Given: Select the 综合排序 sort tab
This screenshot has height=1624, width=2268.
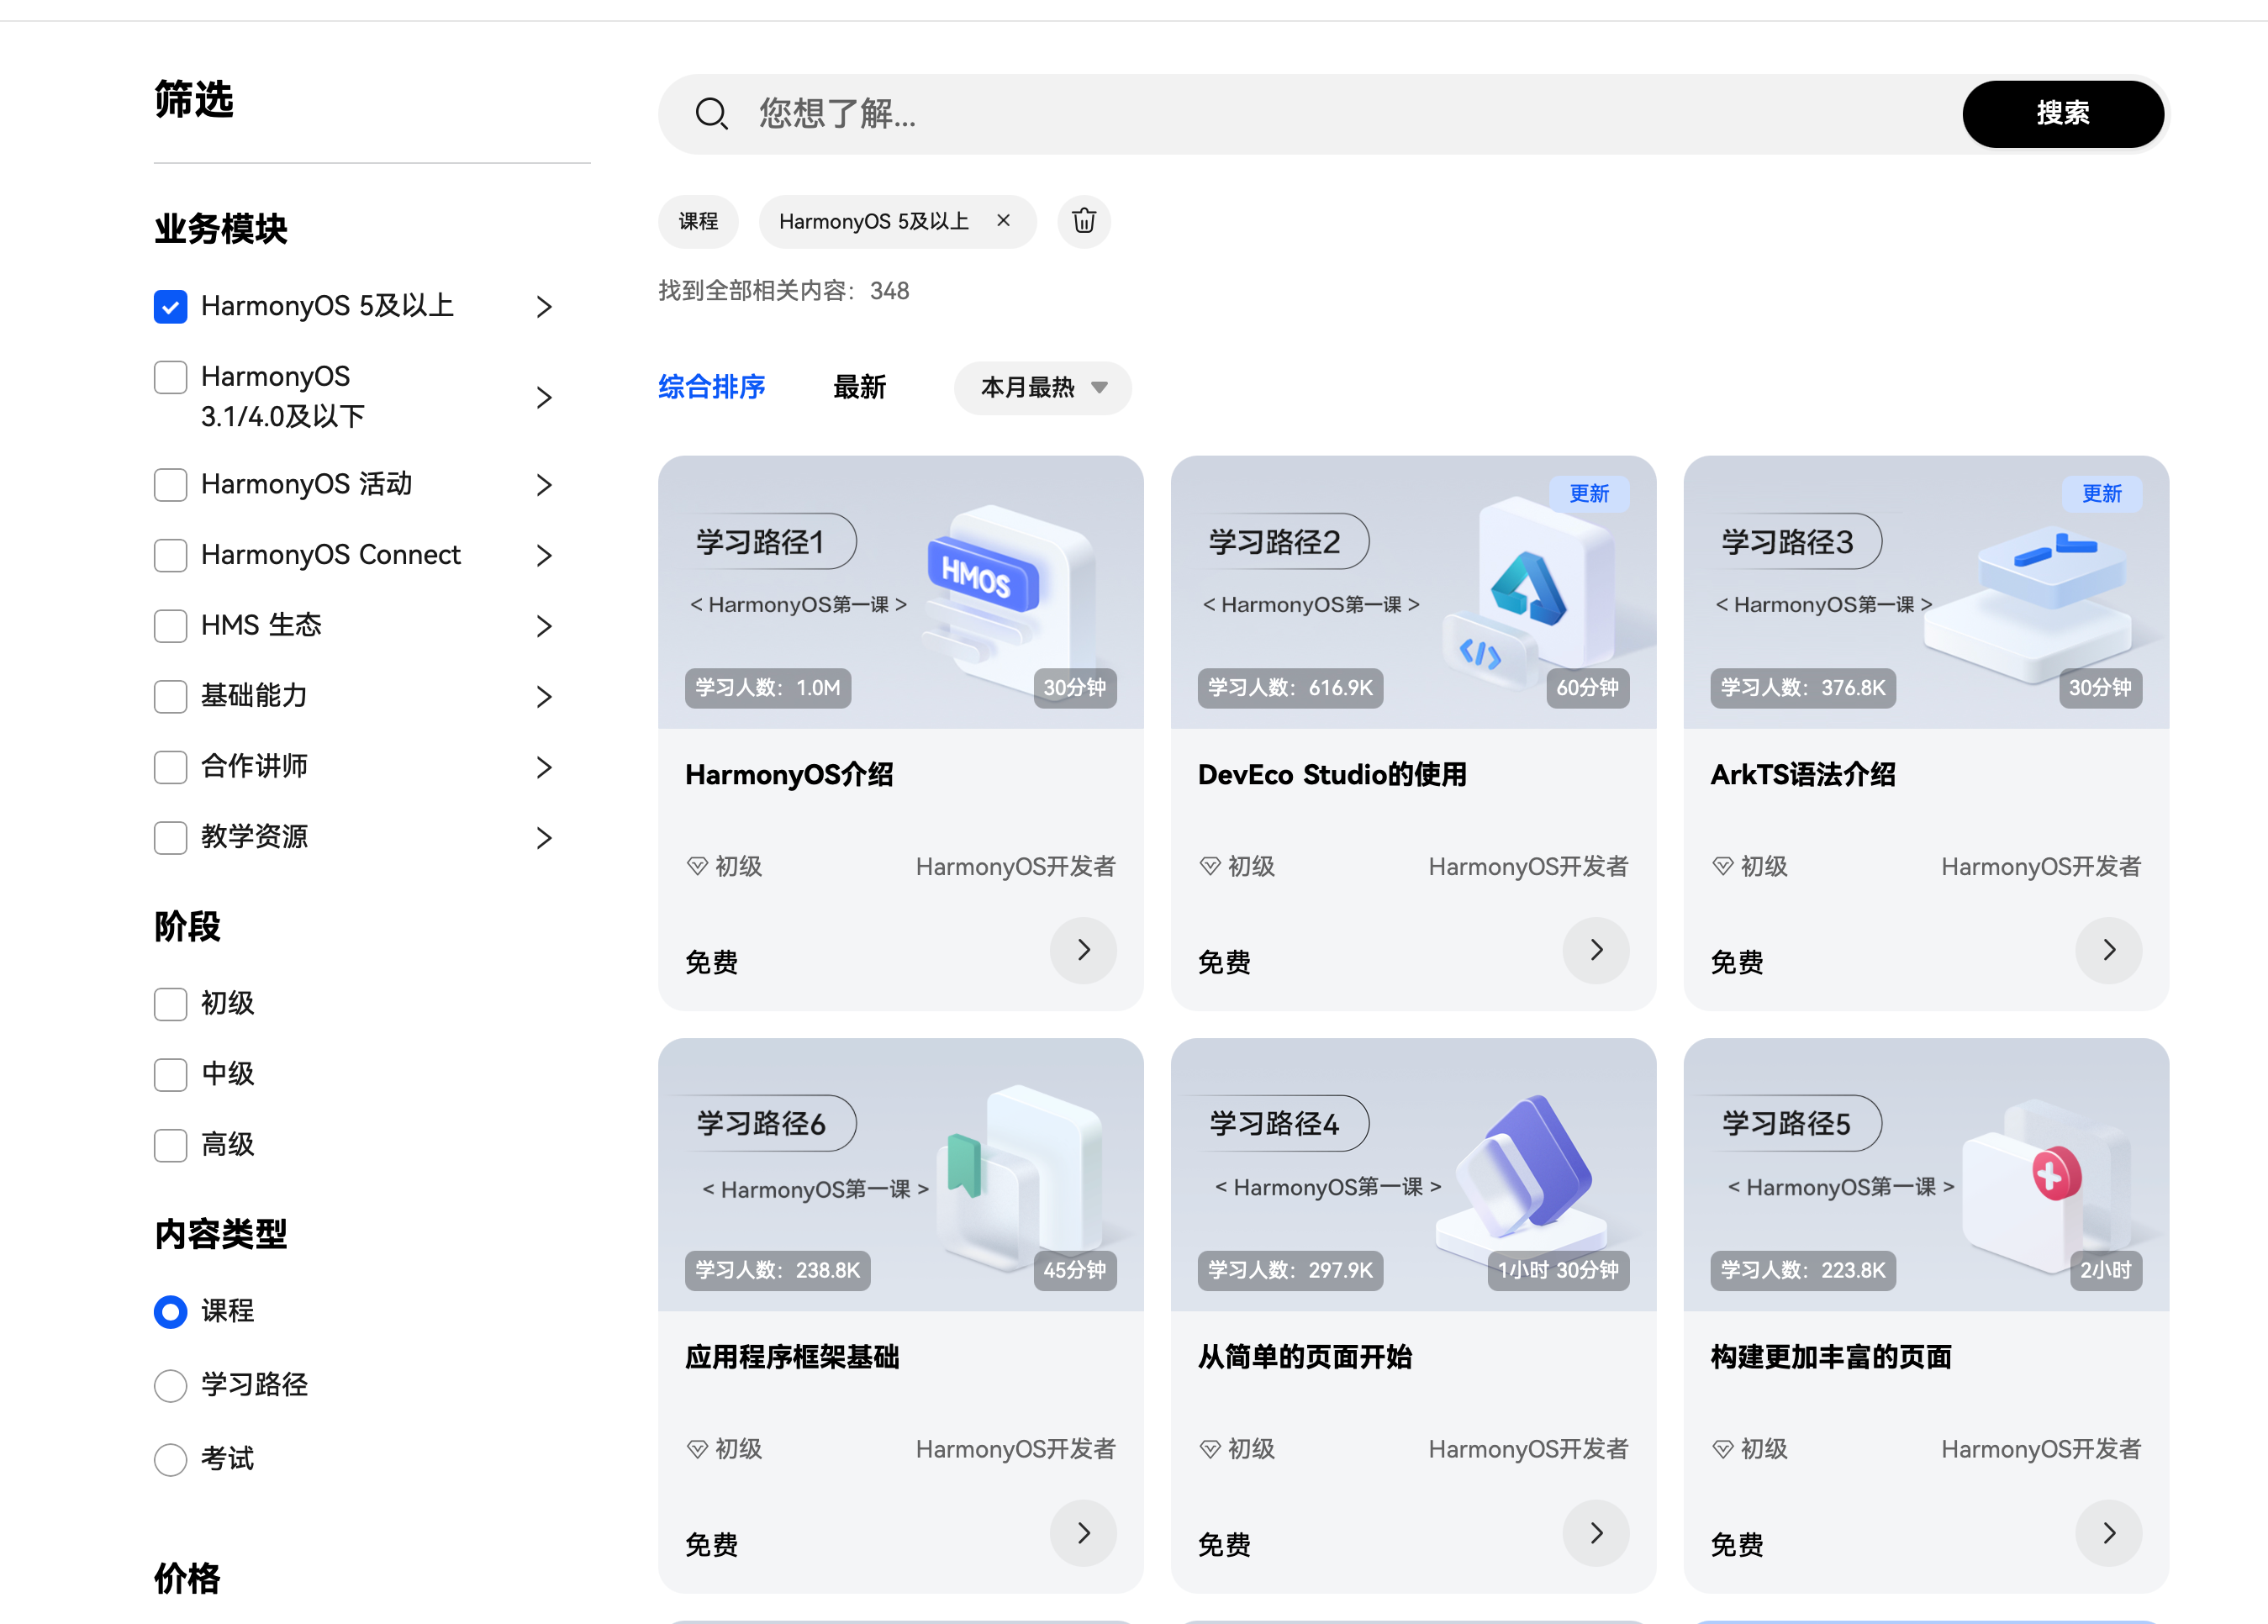Looking at the screenshot, I should coord(711,388).
